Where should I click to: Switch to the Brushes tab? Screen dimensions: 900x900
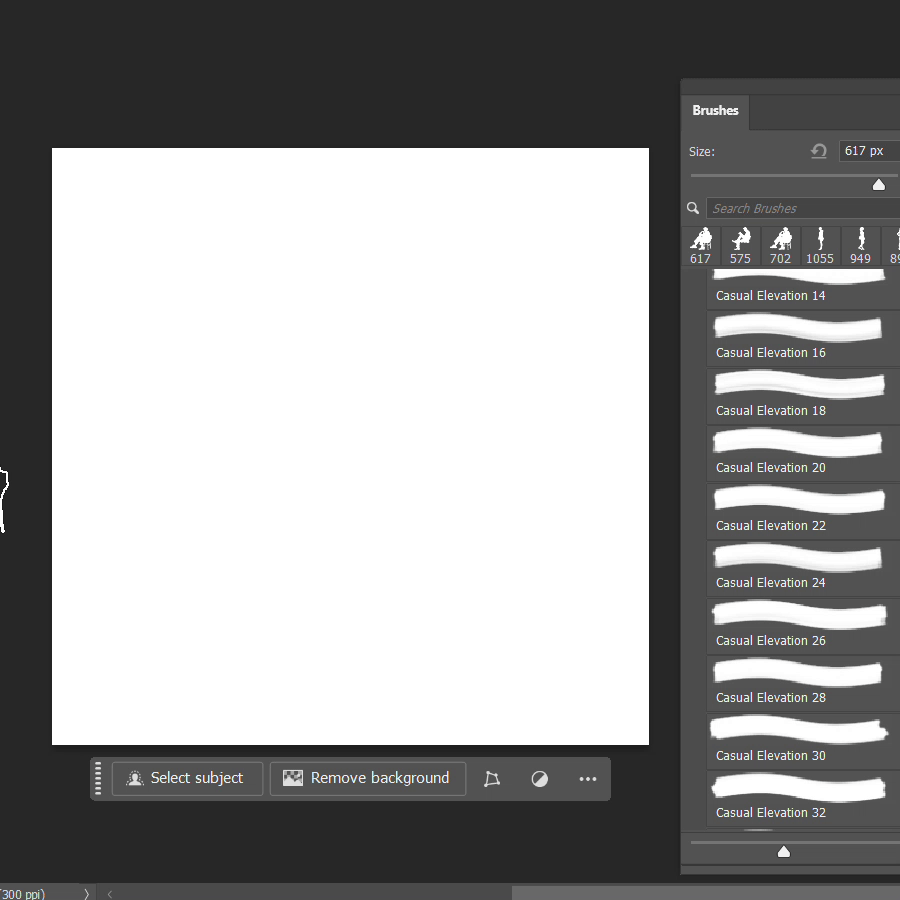pyautogui.click(x=715, y=111)
